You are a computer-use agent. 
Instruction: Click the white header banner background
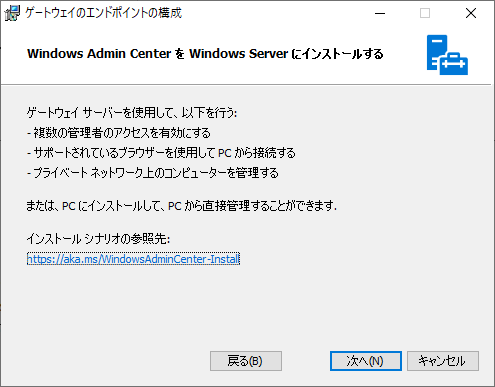coord(233,73)
